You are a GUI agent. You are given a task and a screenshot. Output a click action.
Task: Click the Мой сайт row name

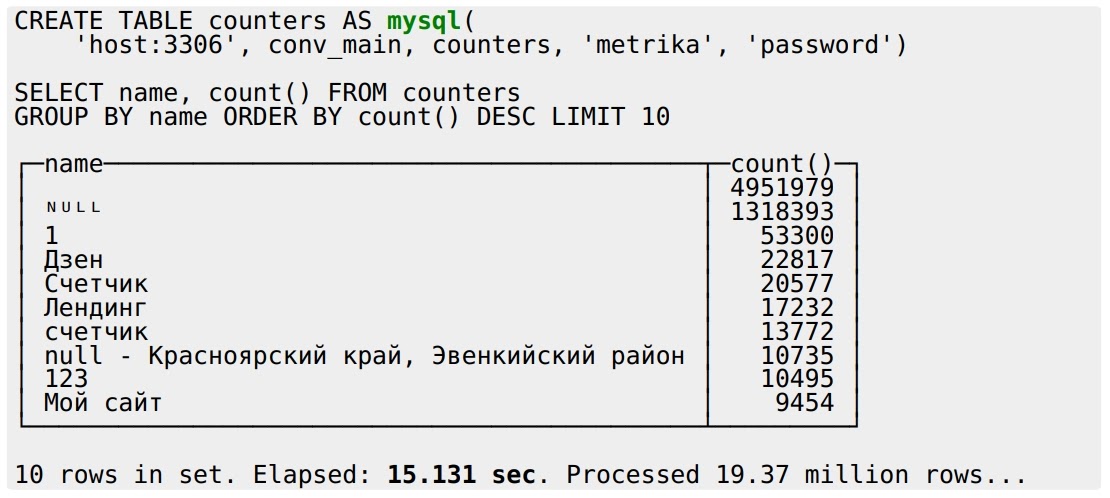point(102,403)
